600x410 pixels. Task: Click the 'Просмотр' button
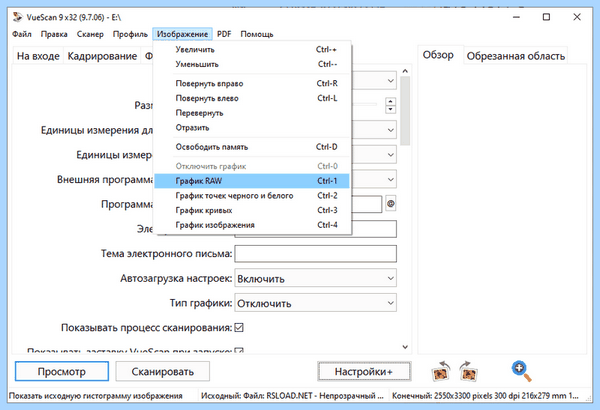[x=62, y=371]
